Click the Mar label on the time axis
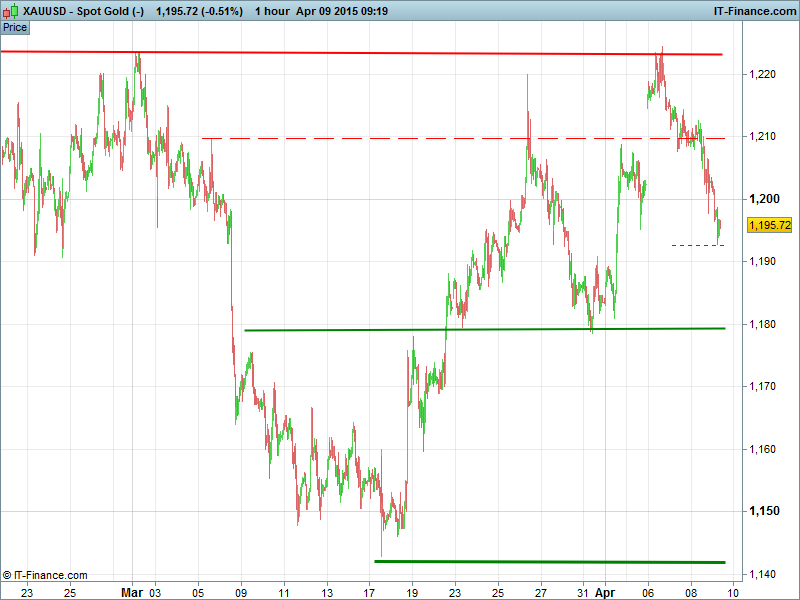 click(x=132, y=591)
